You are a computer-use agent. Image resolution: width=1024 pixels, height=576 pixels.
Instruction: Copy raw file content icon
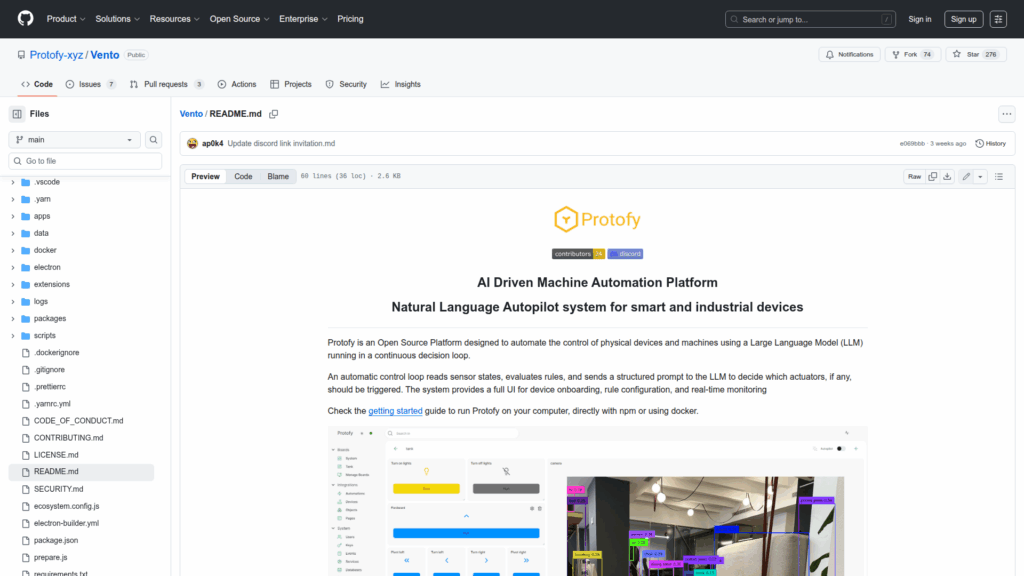pyautogui.click(x=932, y=176)
